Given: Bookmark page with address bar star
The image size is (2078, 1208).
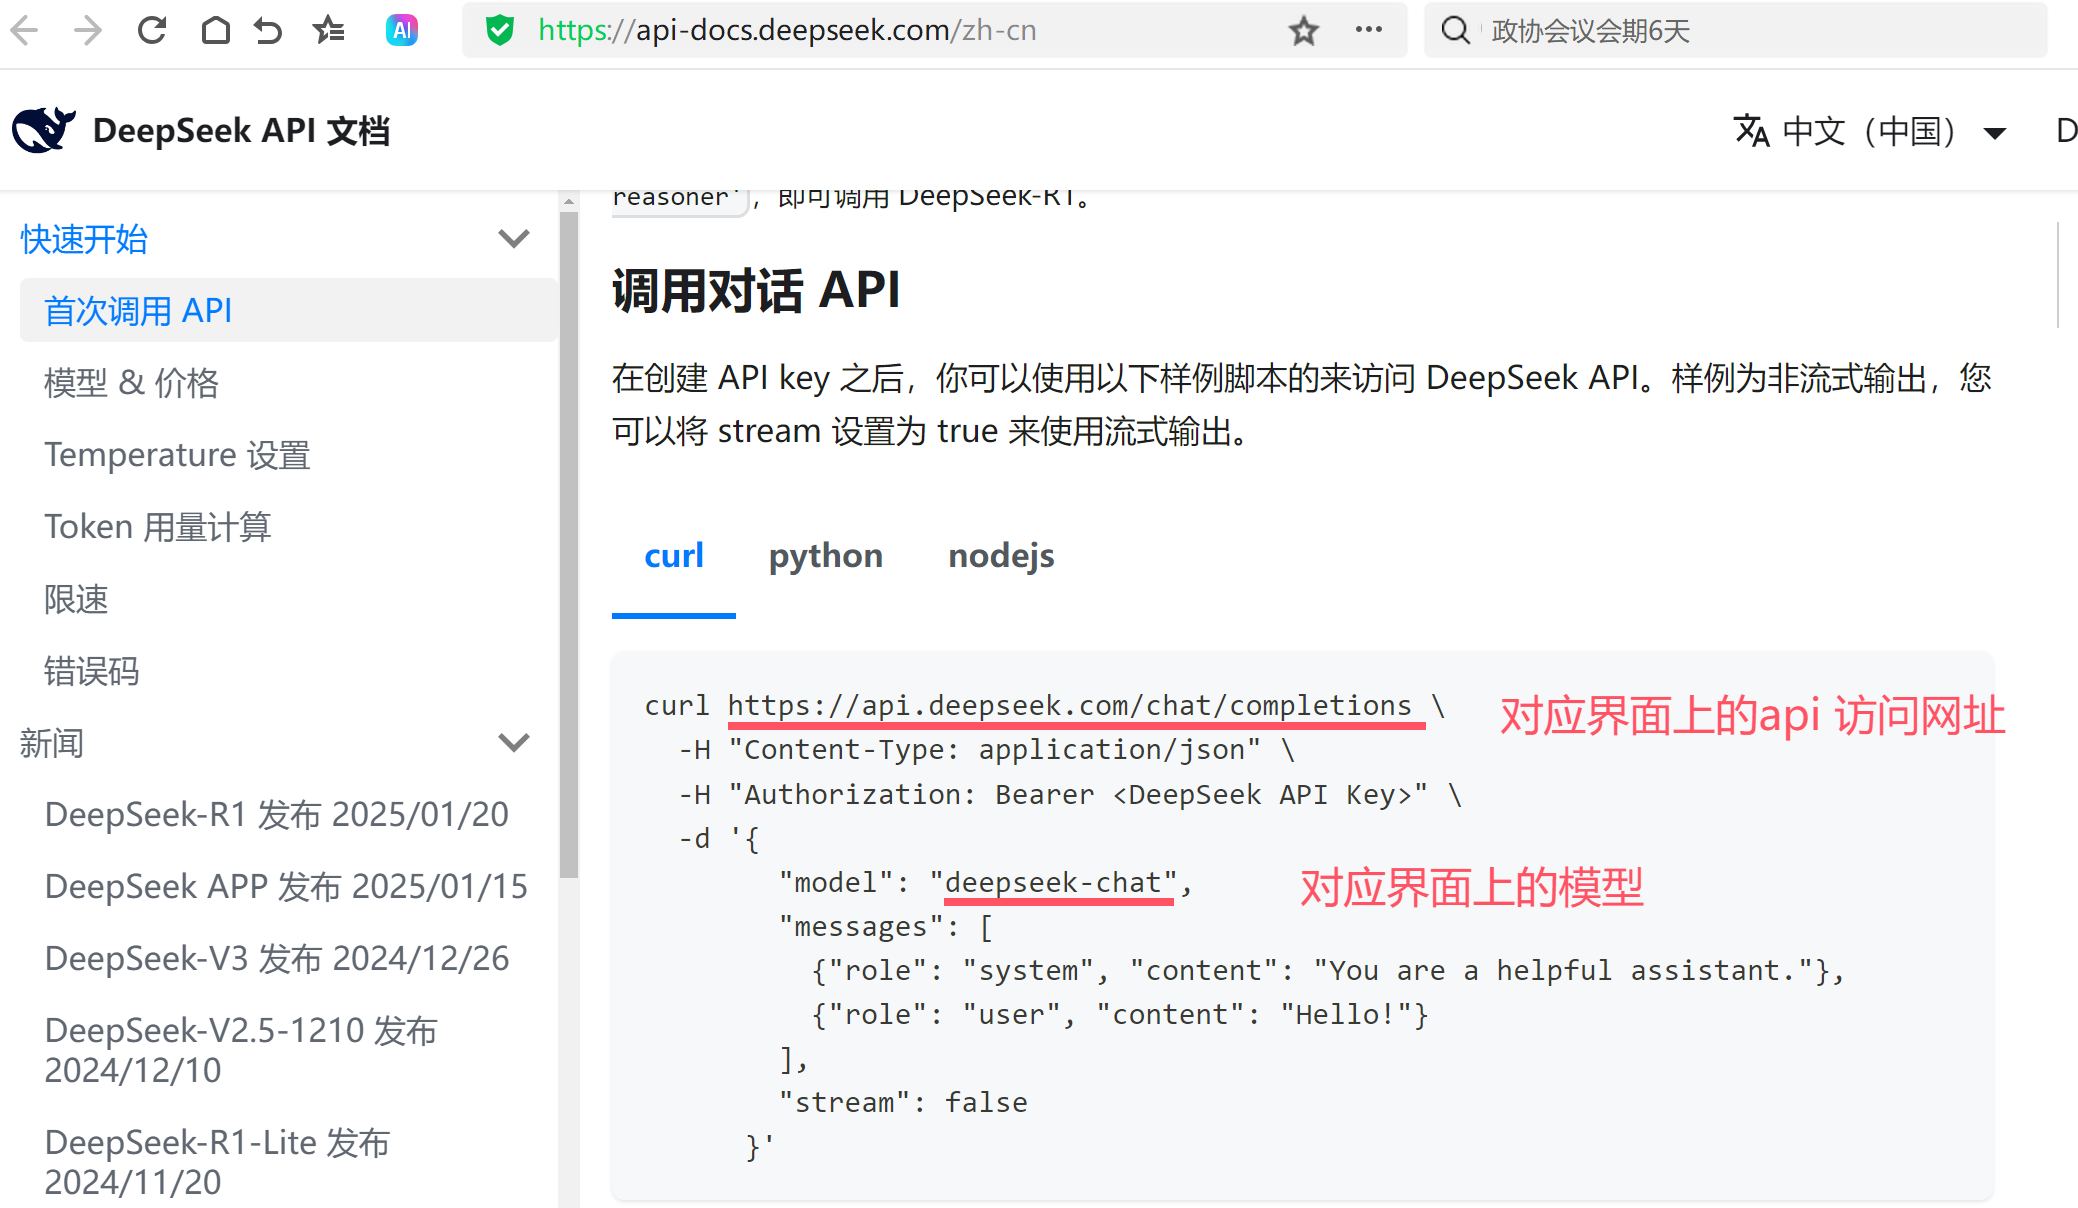Looking at the screenshot, I should (x=1303, y=31).
